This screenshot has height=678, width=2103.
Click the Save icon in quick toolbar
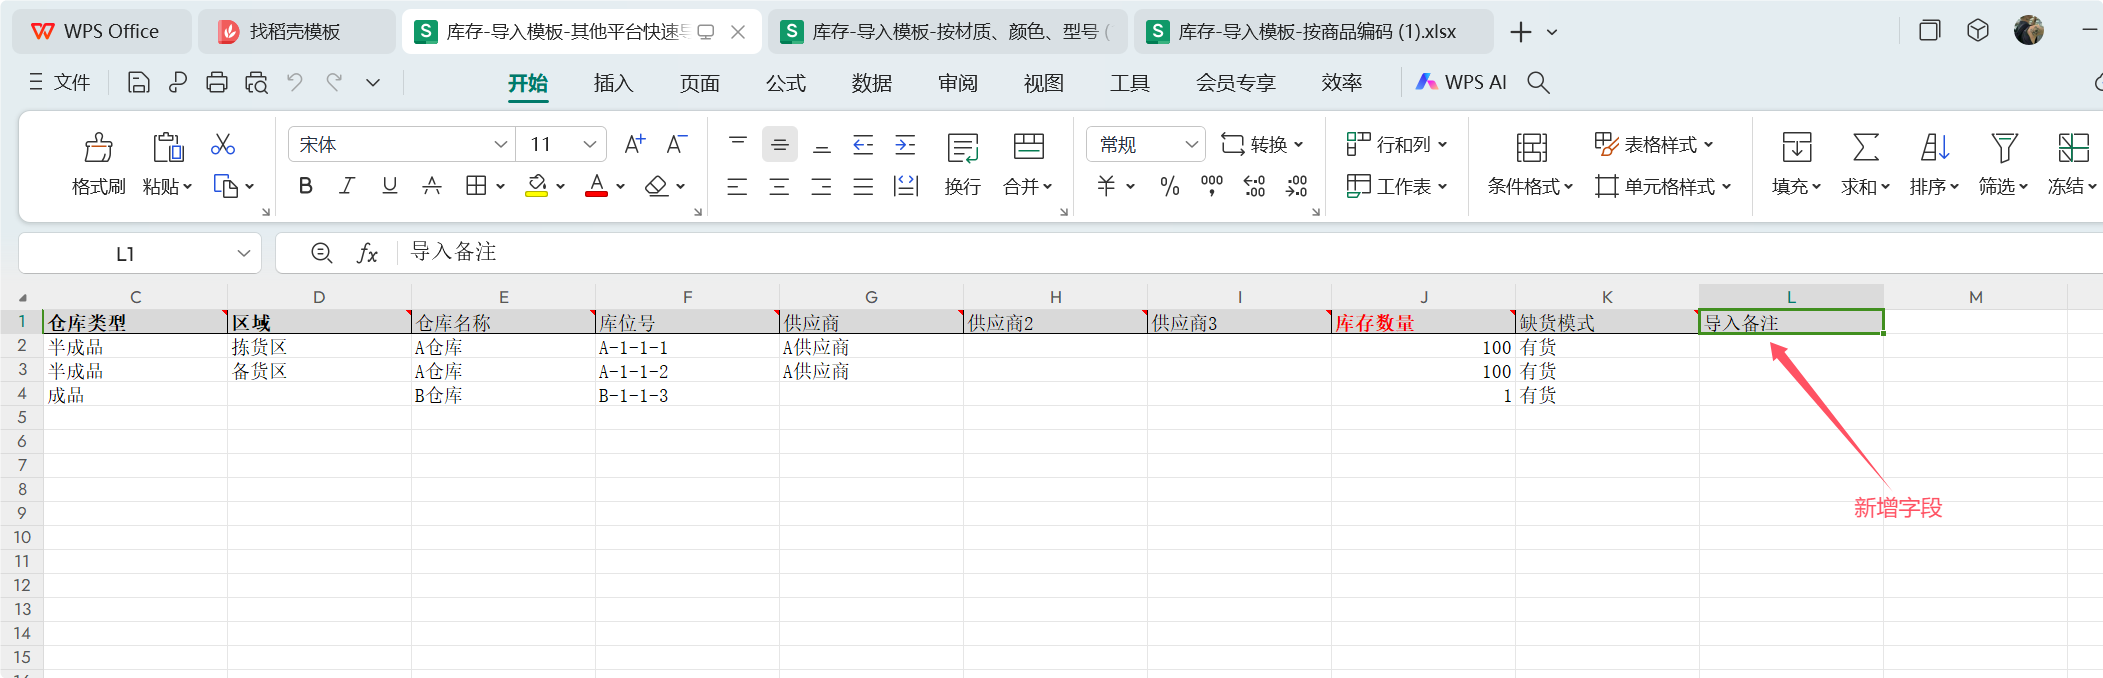[139, 83]
